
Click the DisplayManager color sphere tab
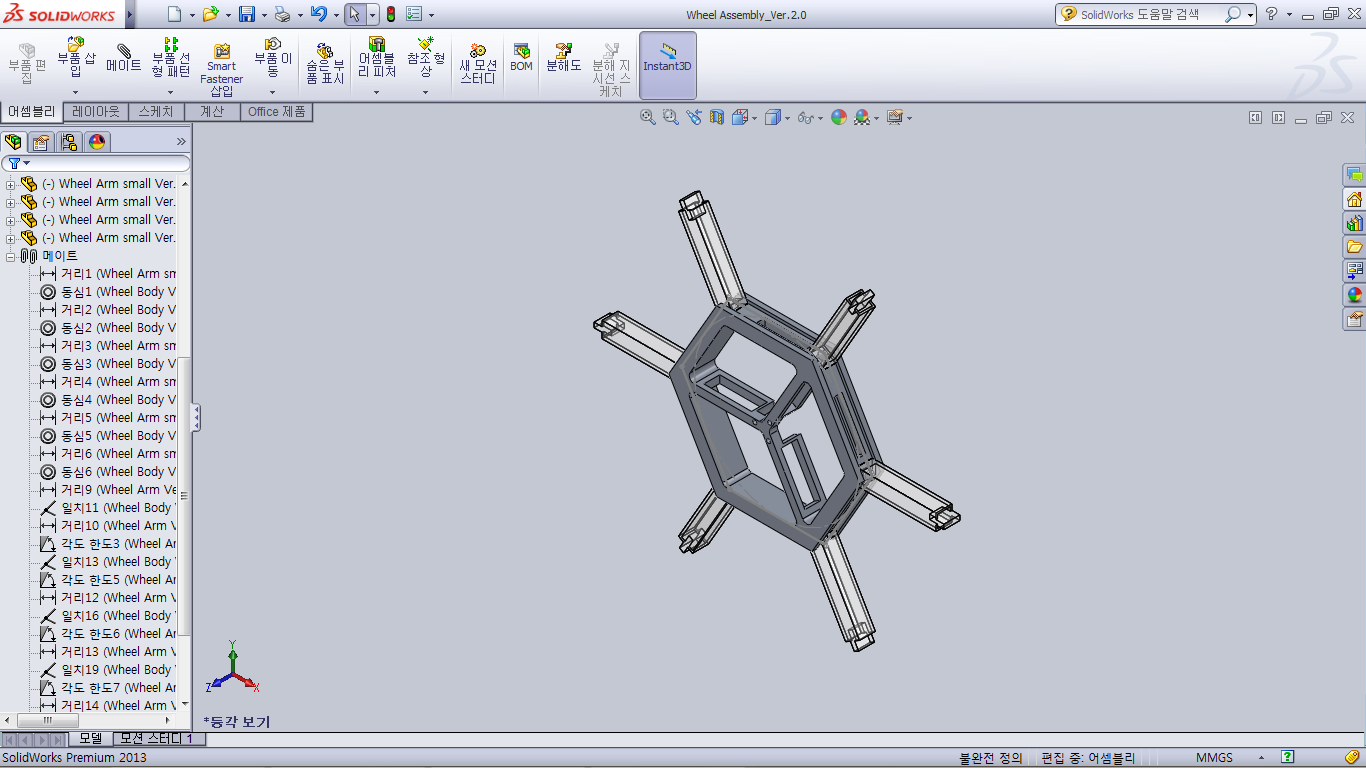[x=97, y=142]
